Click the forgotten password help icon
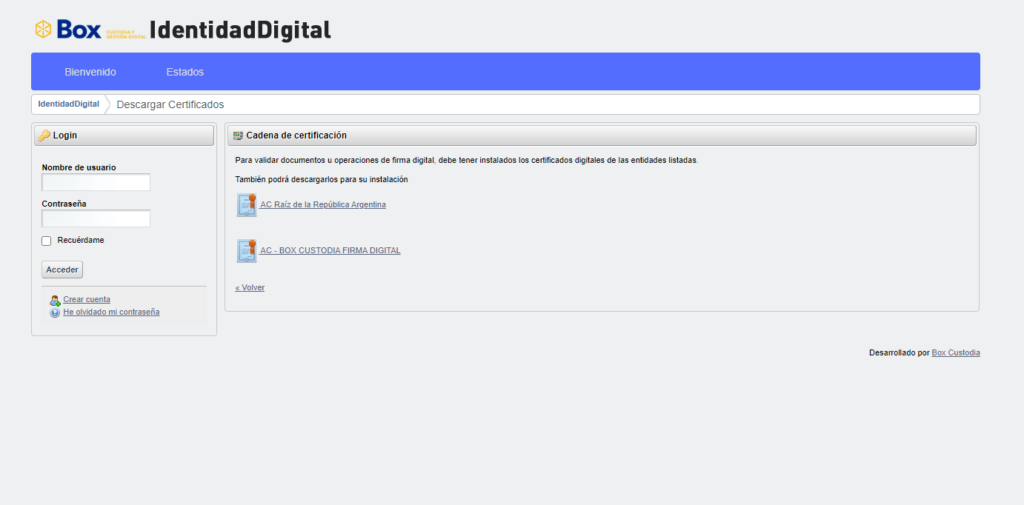The height and width of the screenshot is (505, 1024). (55, 312)
